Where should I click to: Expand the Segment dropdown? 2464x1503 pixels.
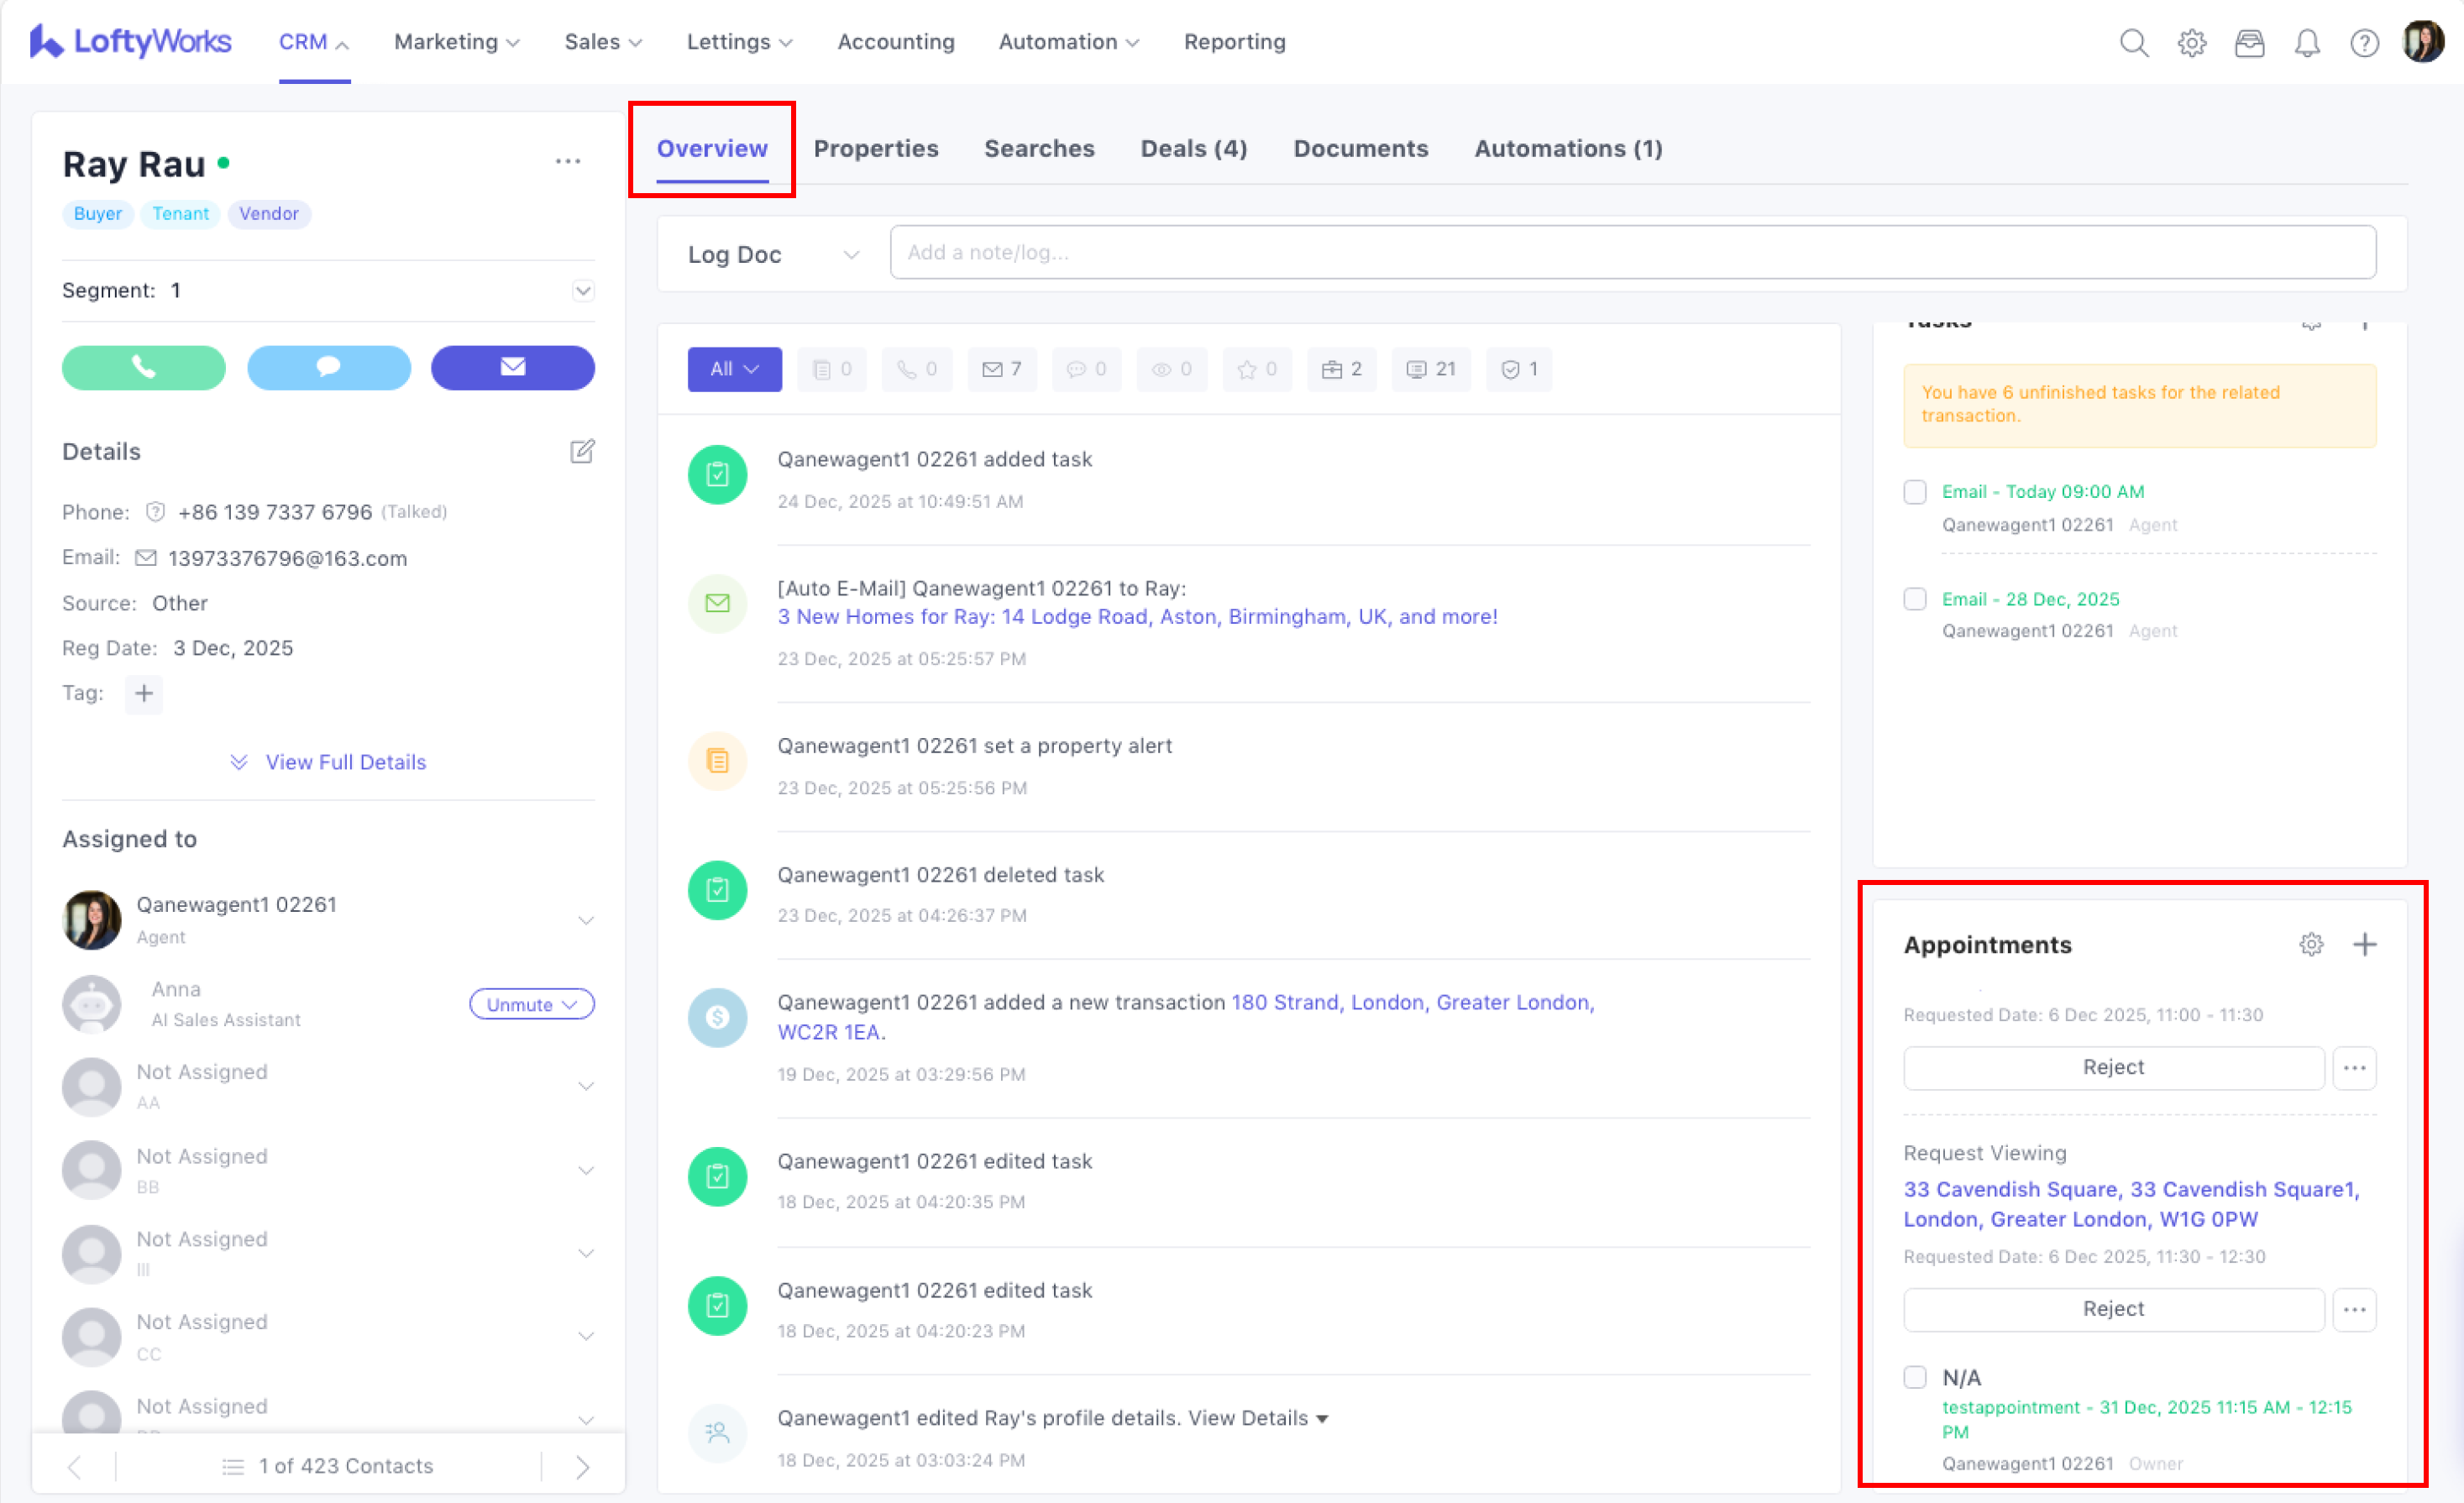(x=582, y=290)
